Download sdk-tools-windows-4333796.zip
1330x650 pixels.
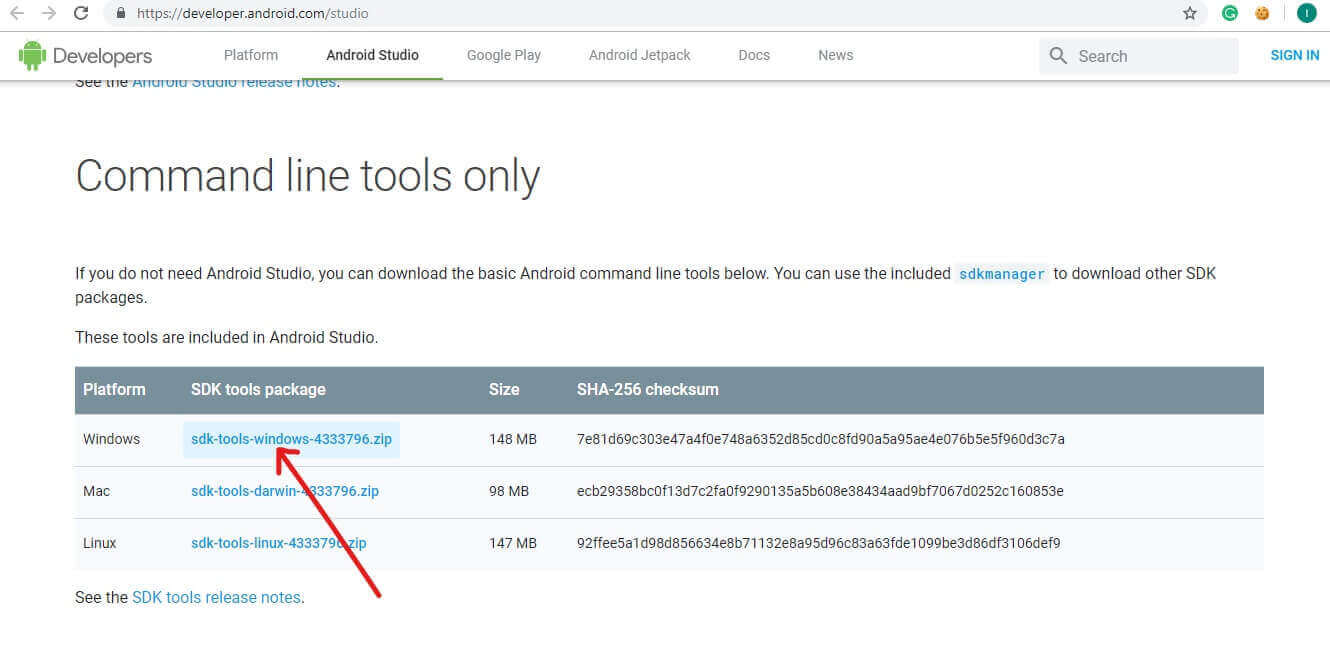click(291, 439)
